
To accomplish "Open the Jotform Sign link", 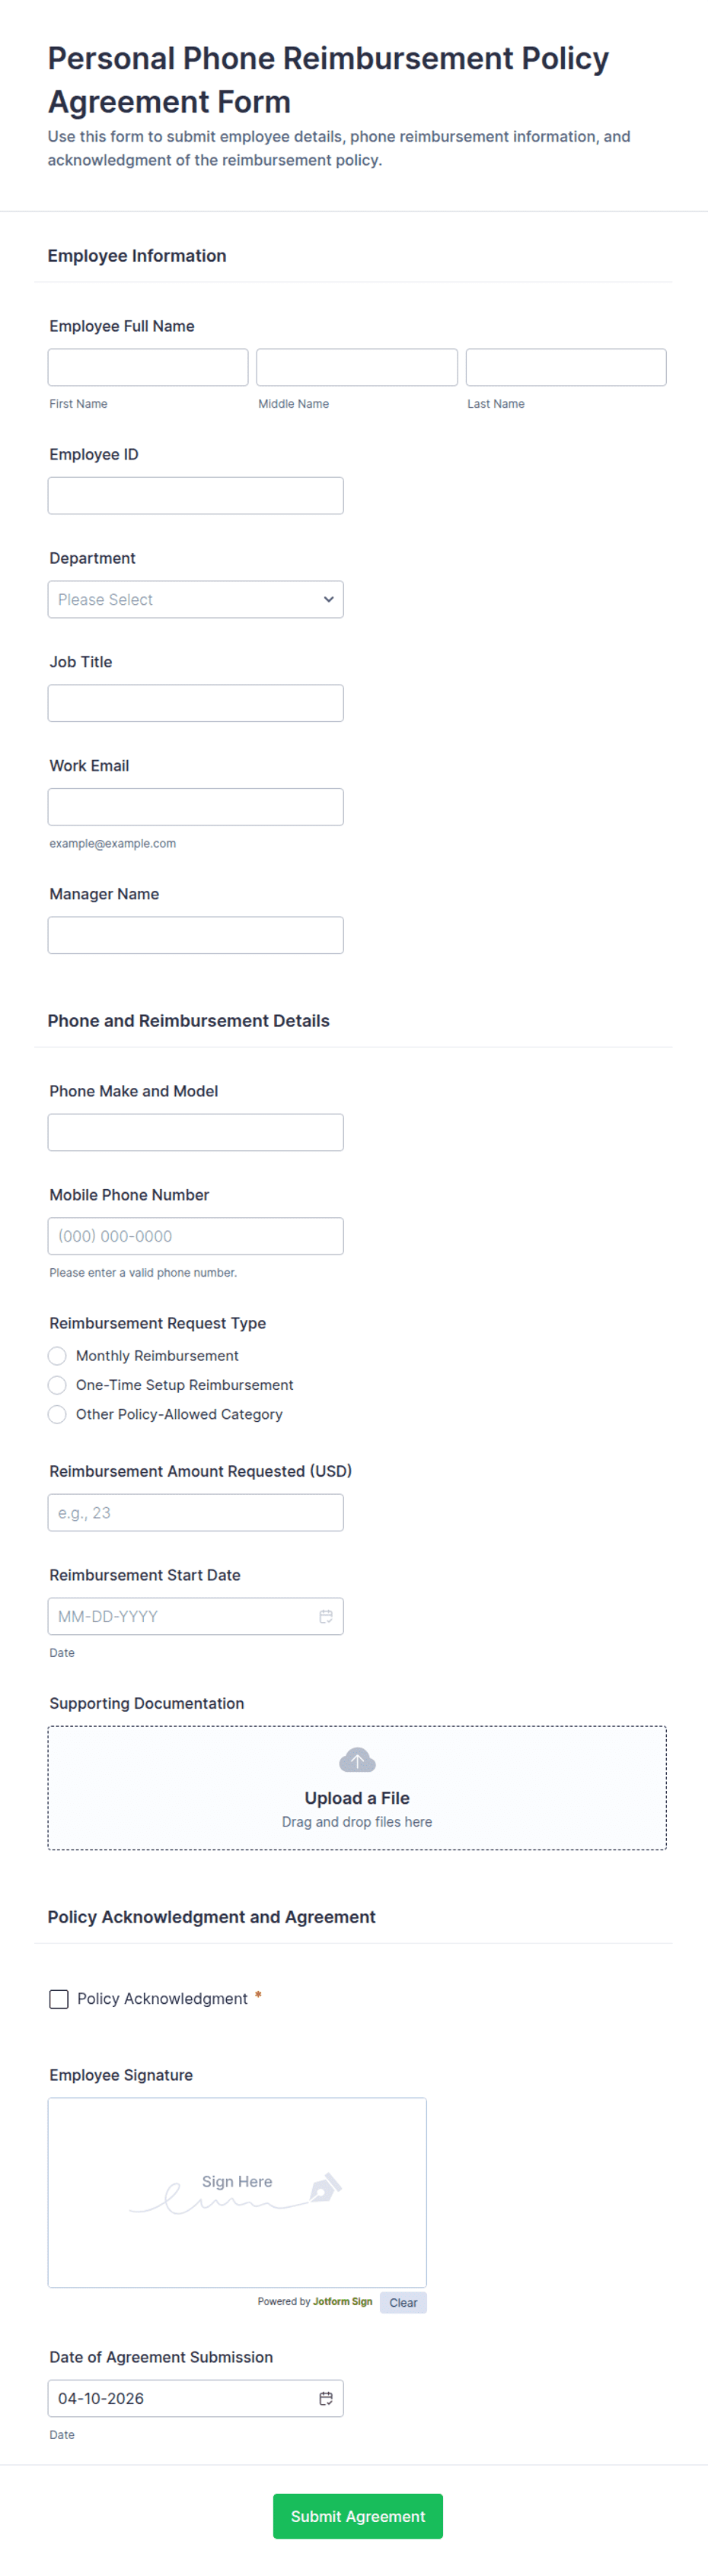I will click(342, 2301).
